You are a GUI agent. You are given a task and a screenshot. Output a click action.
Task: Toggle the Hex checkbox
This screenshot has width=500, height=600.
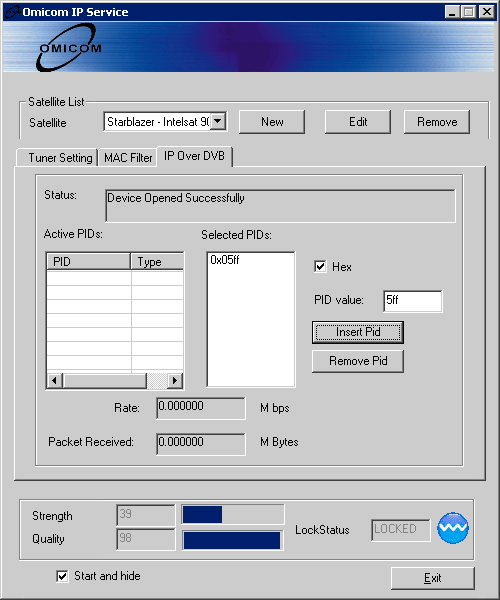click(x=320, y=266)
